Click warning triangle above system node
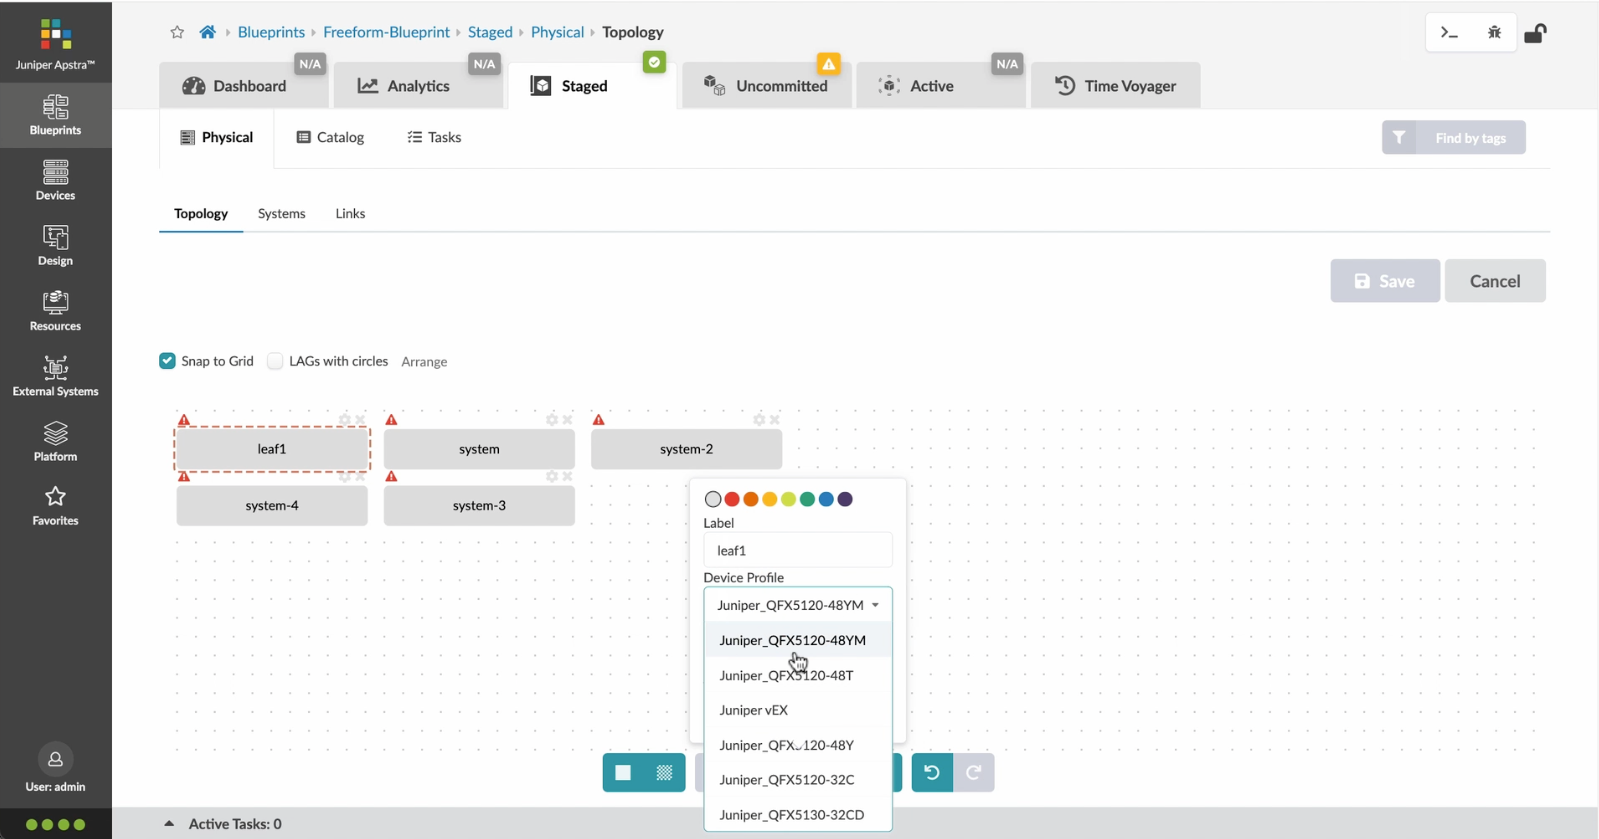Image resolution: width=1599 pixels, height=839 pixels. (x=391, y=420)
